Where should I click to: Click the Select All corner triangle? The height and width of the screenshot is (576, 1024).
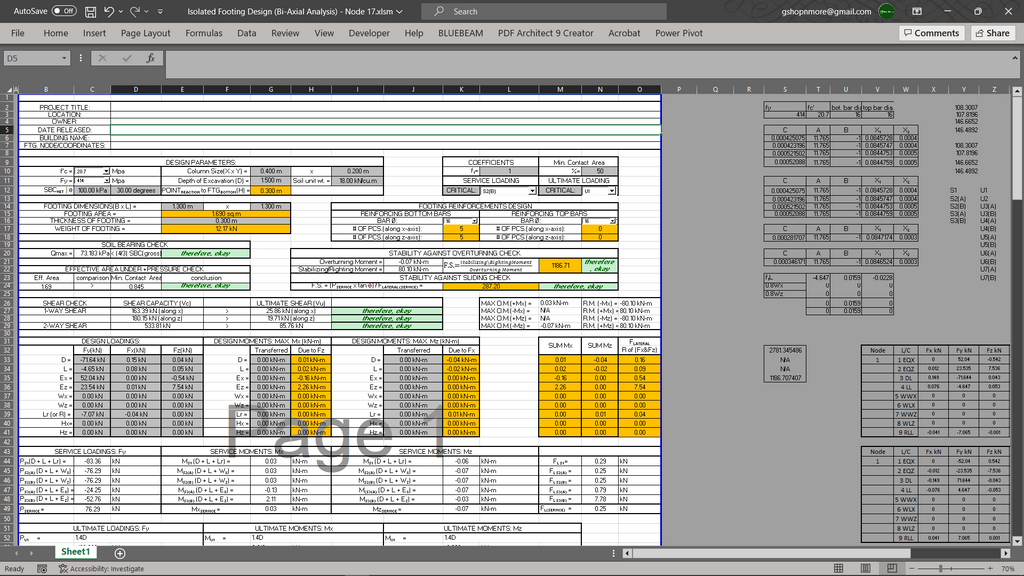click(9, 89)
